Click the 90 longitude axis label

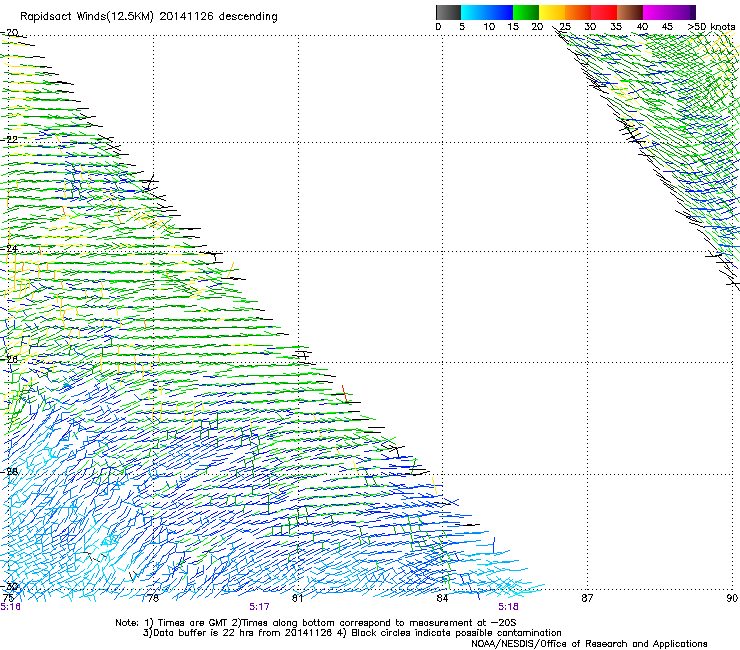coord(732,598)
